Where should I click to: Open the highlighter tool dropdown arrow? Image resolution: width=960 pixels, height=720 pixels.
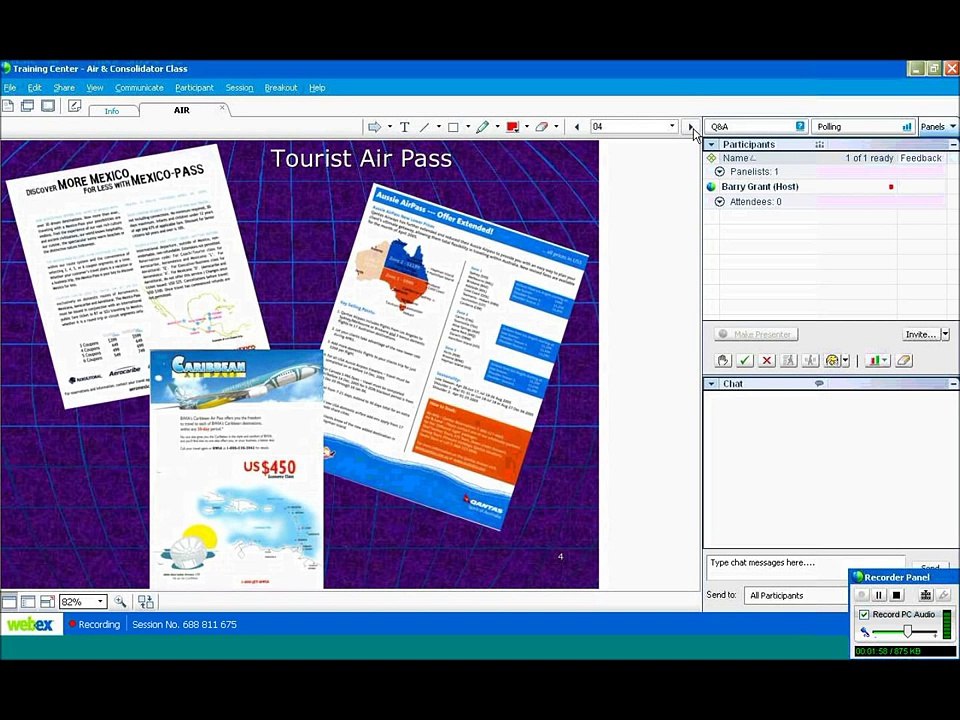(497, 127)
